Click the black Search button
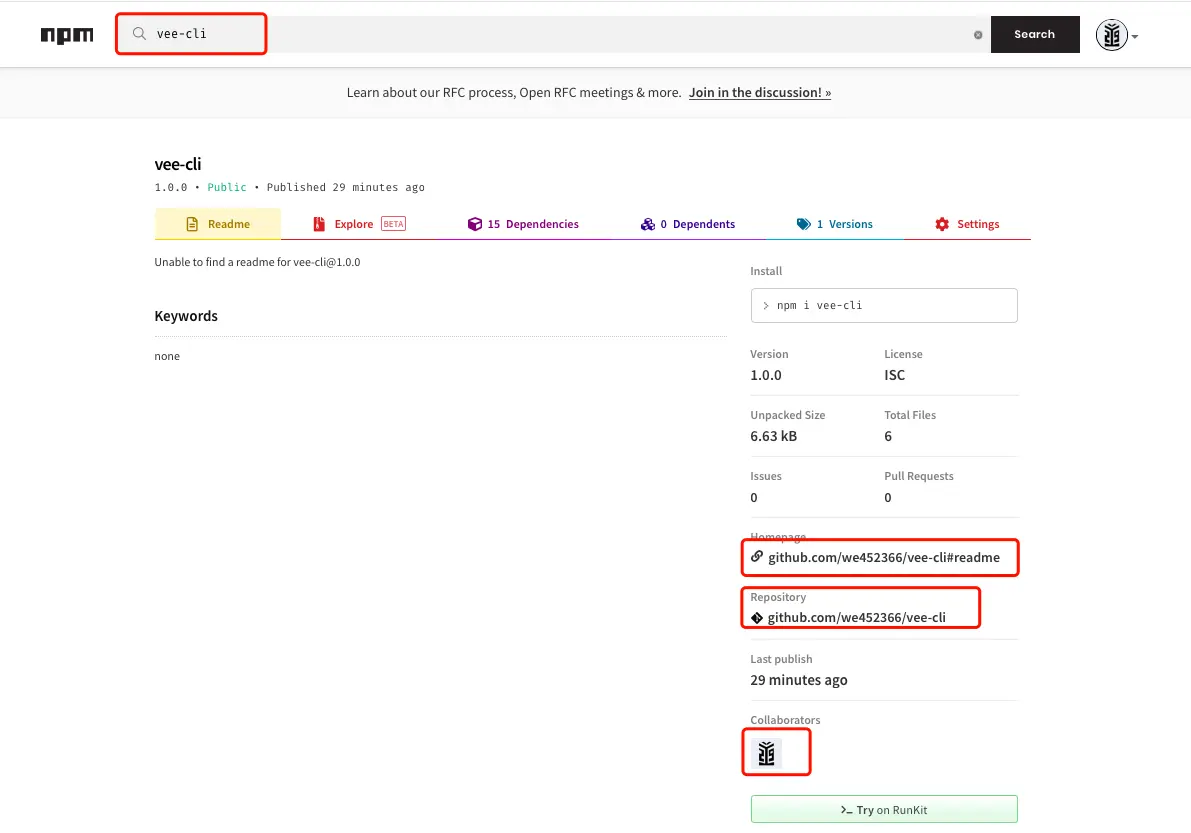 tap(1035, 34)
